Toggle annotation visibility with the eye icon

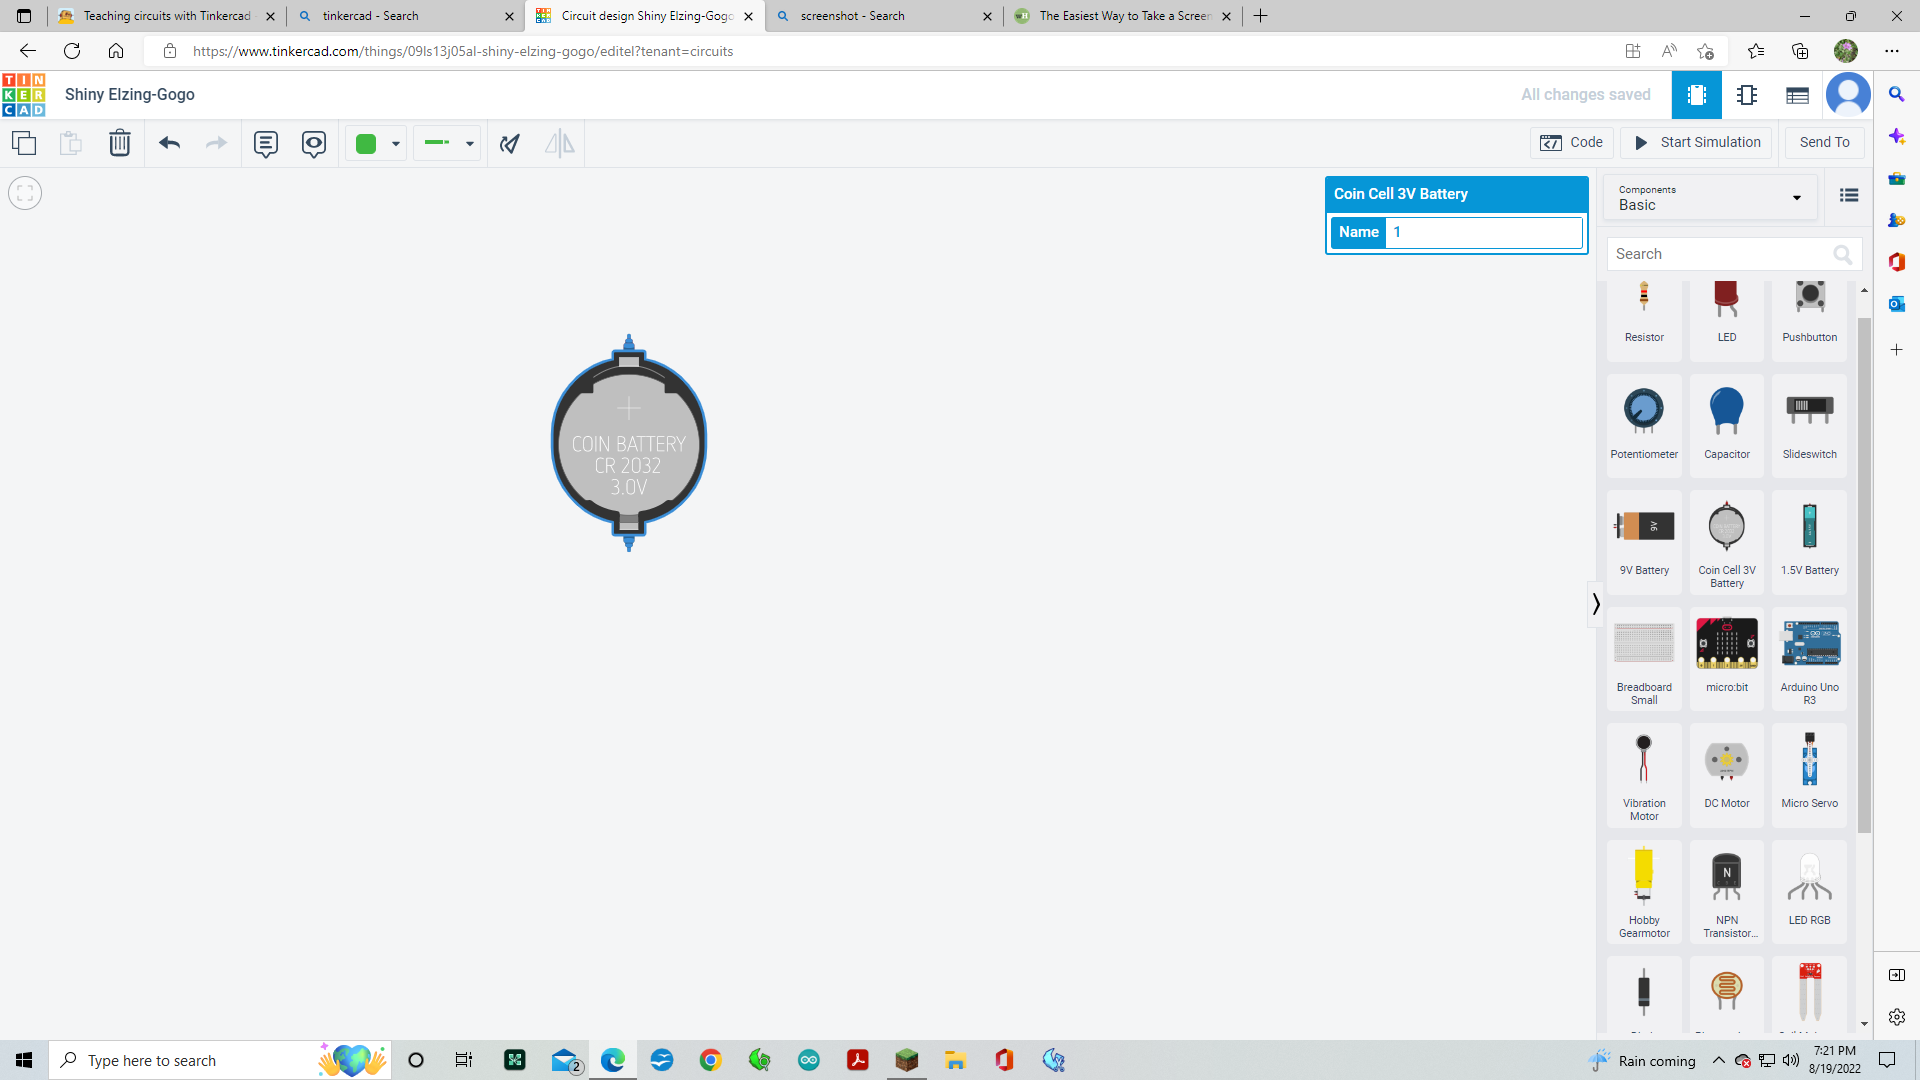coord(314,143)
